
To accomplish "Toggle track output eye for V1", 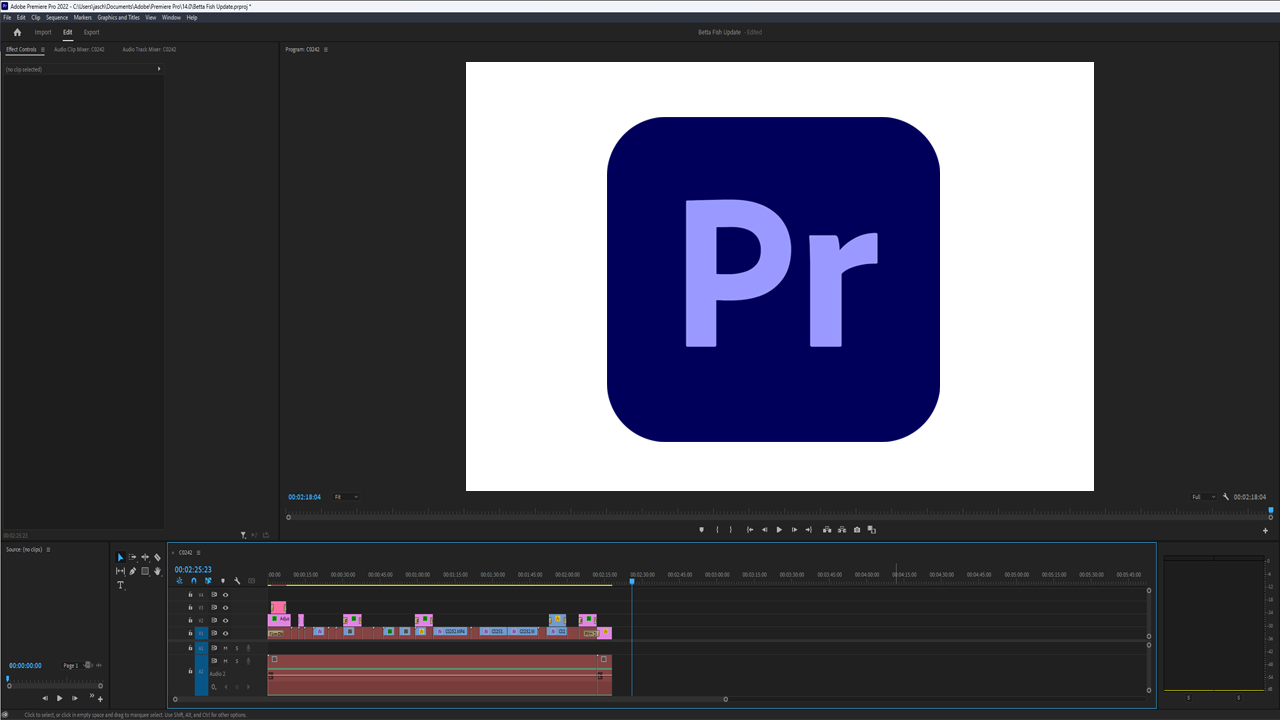I will [x=225, y=633].
